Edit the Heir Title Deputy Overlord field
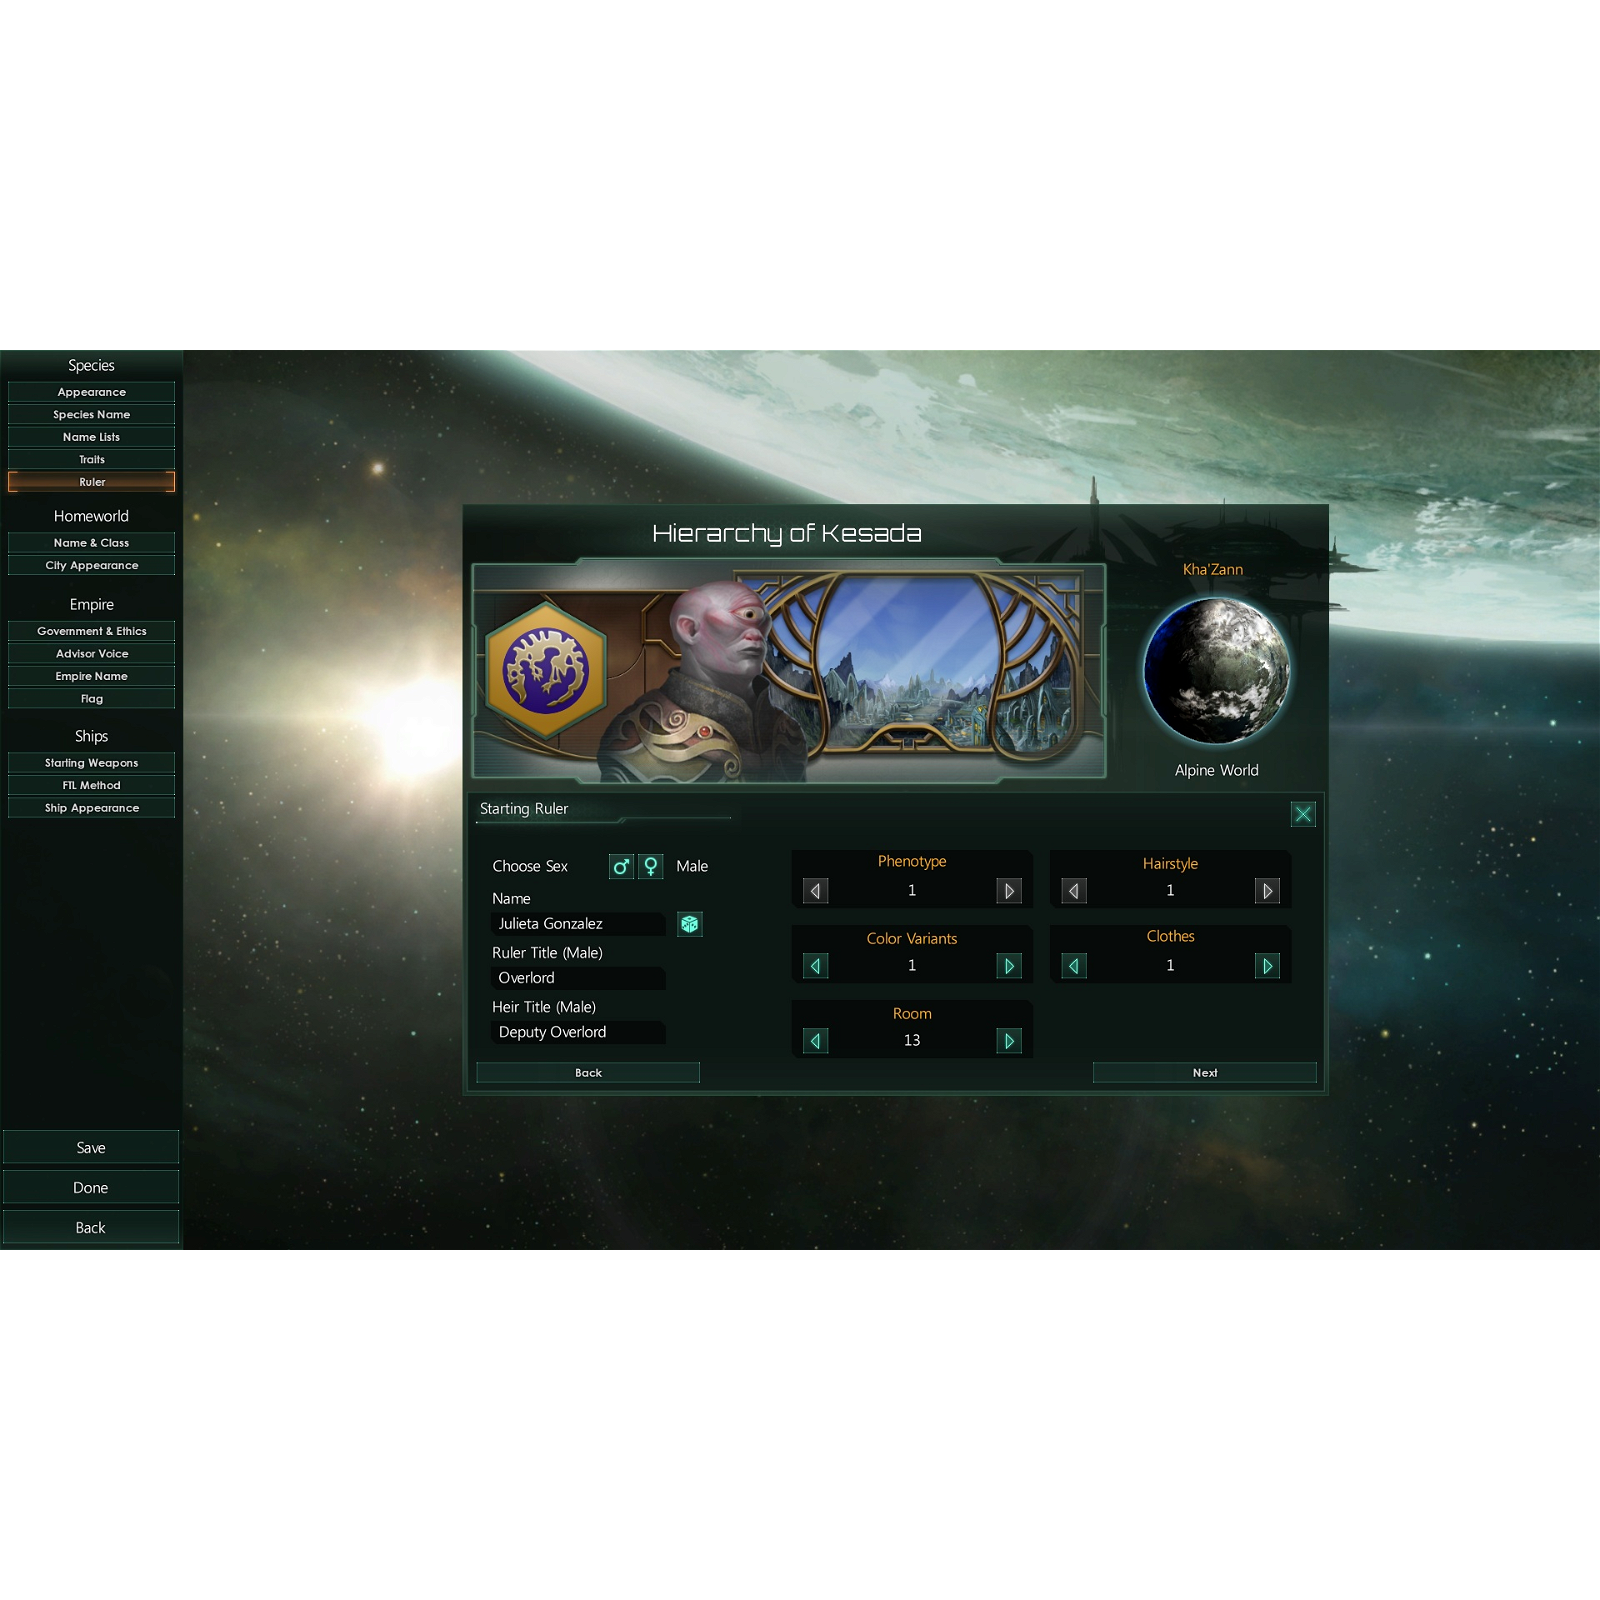This screenshot has height=1600, width=1600. click(x=578, y=1032)
